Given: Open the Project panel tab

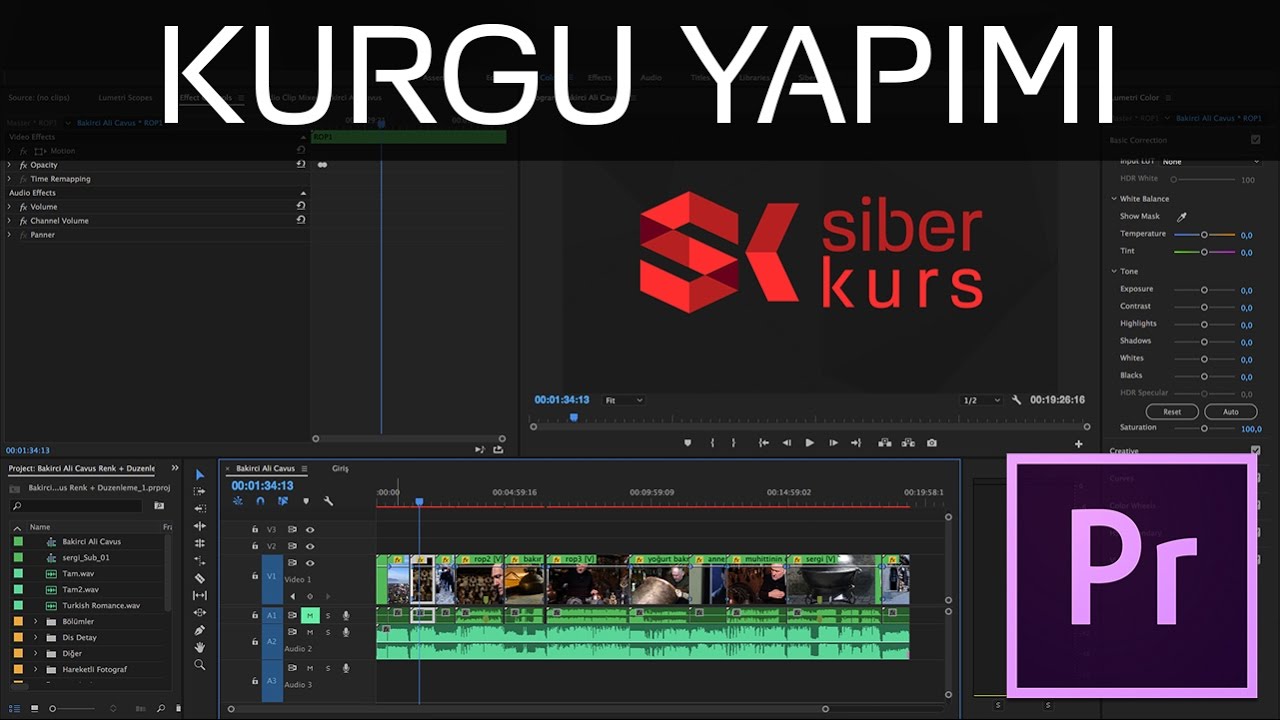Looking at the screenshot, I should (82, 468).
